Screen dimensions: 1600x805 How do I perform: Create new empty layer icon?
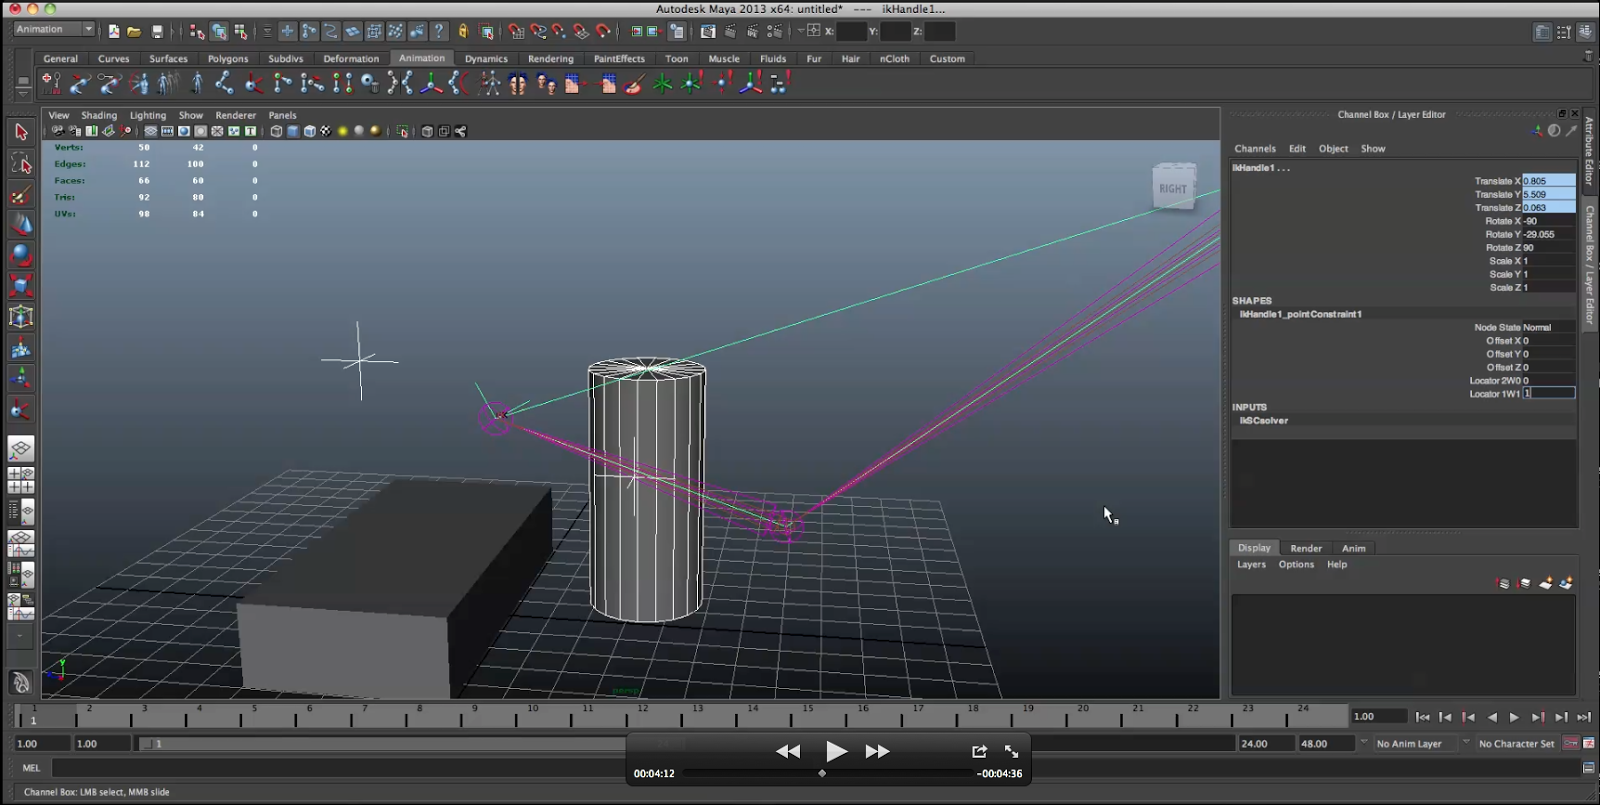click(x=1546, y=583)
